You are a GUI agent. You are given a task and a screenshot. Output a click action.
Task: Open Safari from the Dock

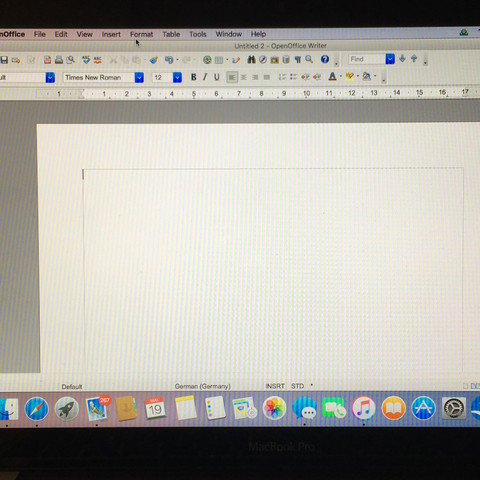[37, 409]
